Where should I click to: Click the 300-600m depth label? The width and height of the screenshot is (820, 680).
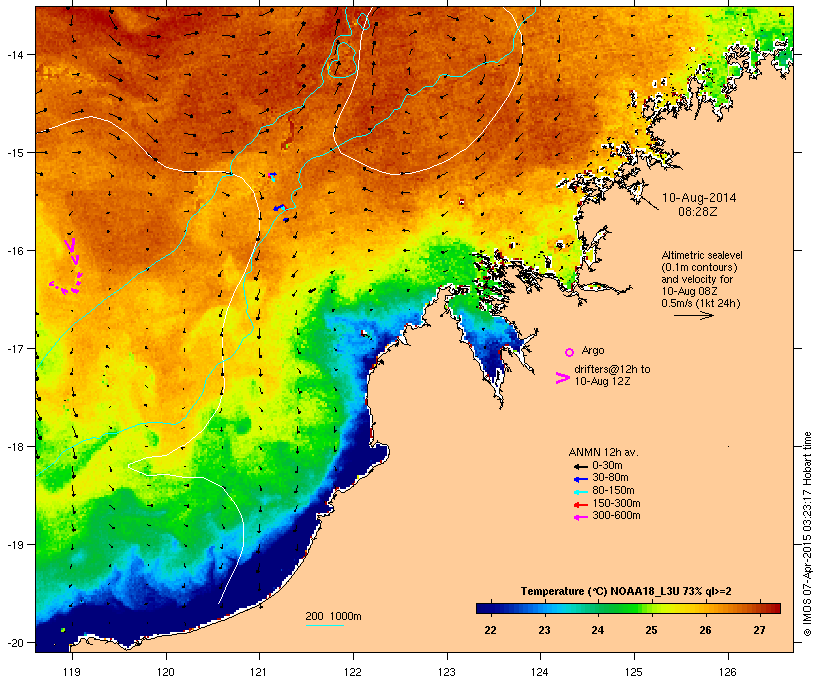coord(616,516)
